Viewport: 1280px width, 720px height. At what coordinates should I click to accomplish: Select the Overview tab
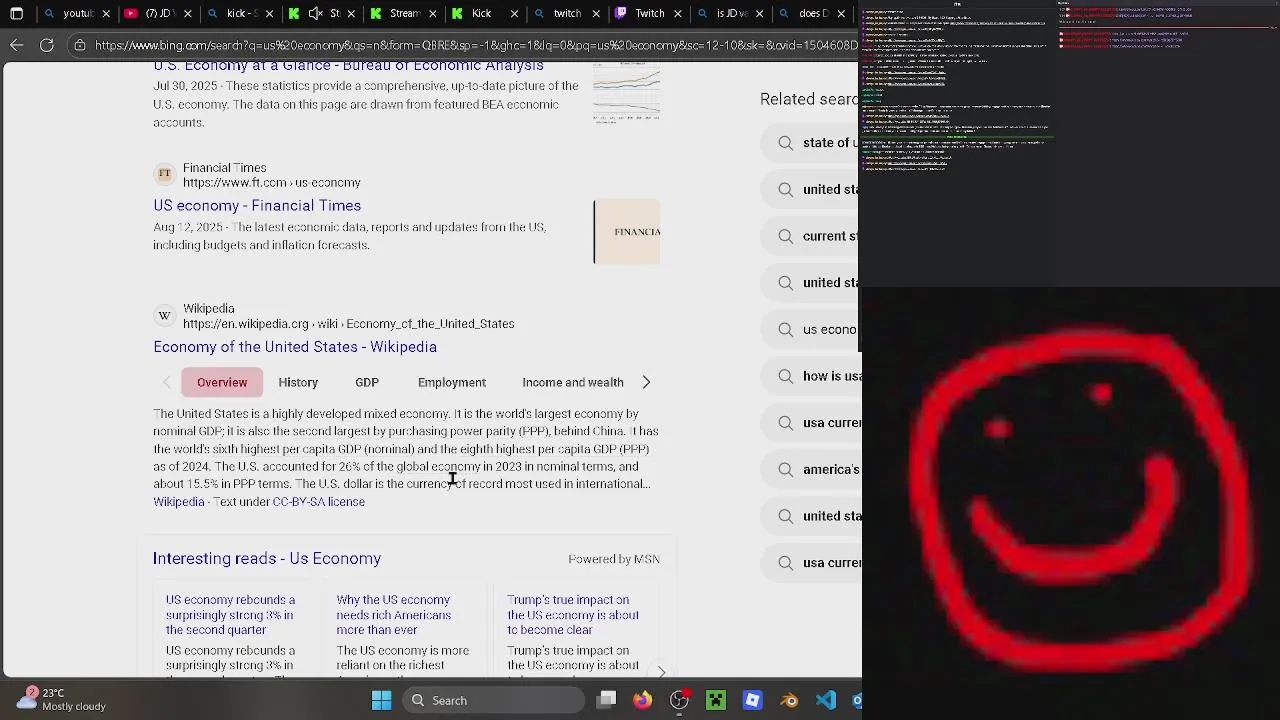pos(222,382)
